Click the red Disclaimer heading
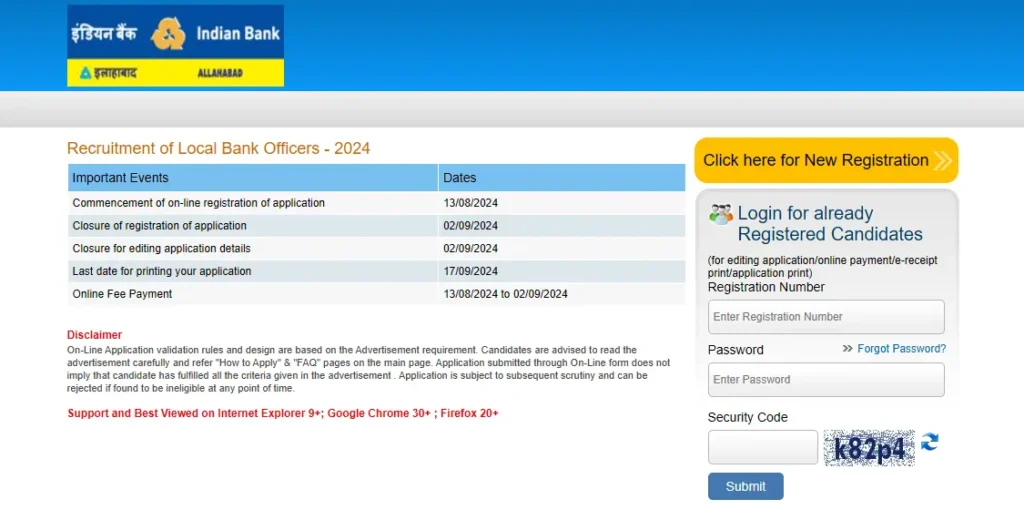This screenshot has width=1024, height=520. coord(94,335)
